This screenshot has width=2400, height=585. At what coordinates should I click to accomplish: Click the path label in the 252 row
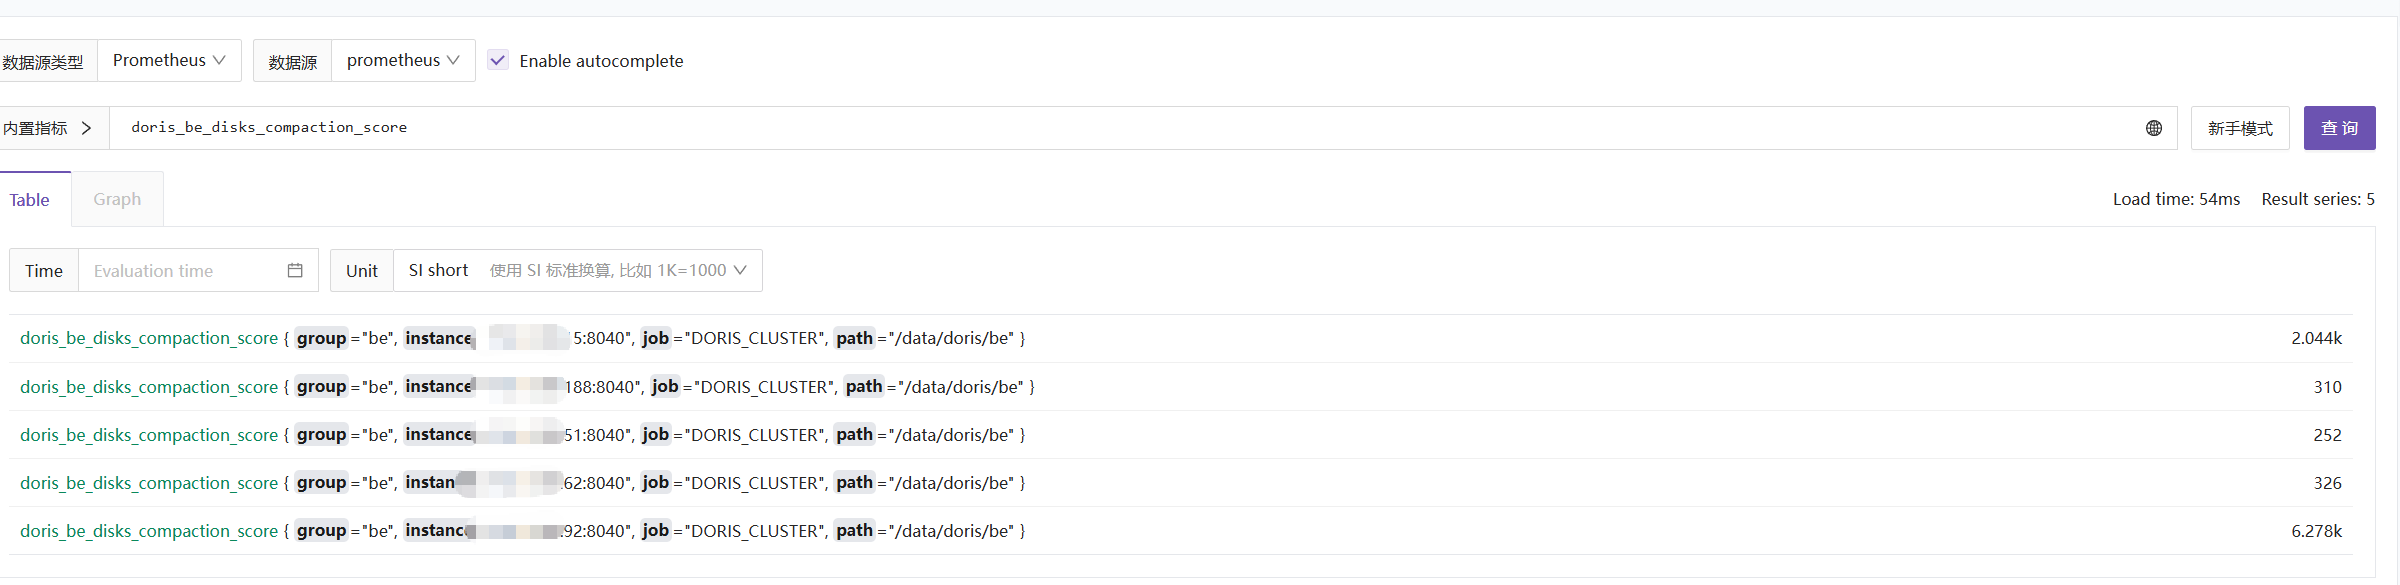tap(855, 435)
